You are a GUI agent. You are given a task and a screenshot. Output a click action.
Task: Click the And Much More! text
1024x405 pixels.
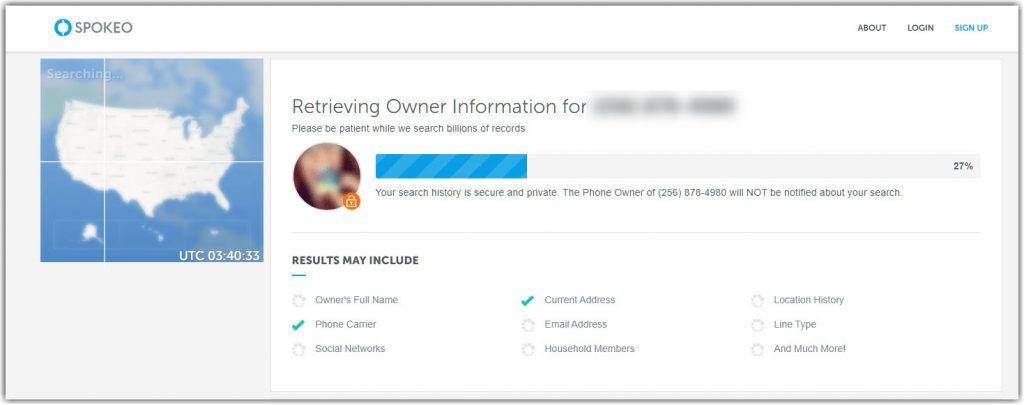tap(809, 349)
